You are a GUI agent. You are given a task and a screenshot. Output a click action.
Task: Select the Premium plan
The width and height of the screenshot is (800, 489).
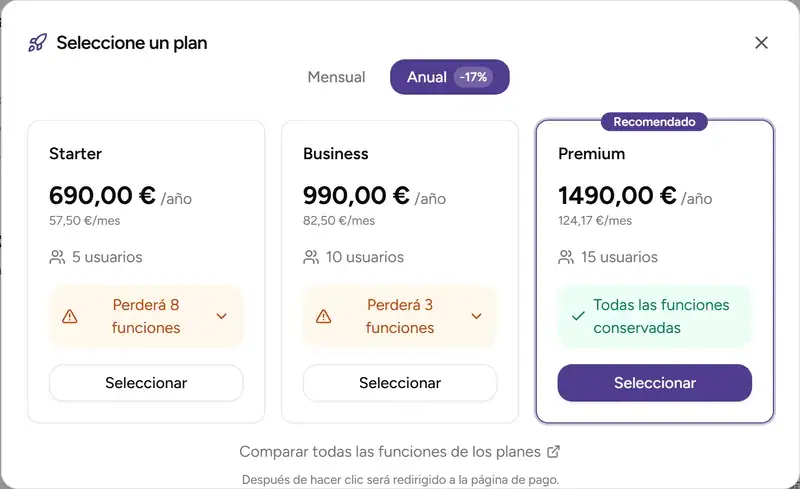[x=654, y=383]
